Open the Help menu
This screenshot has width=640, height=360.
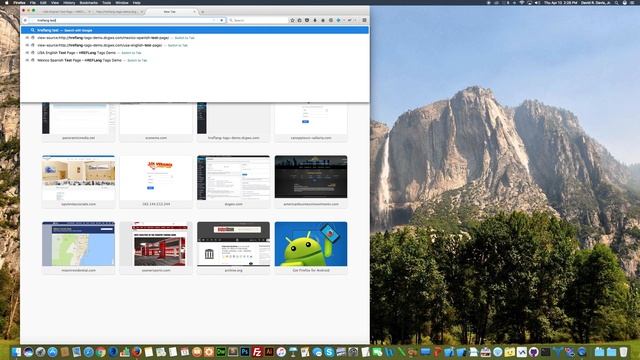click(137, 2)
